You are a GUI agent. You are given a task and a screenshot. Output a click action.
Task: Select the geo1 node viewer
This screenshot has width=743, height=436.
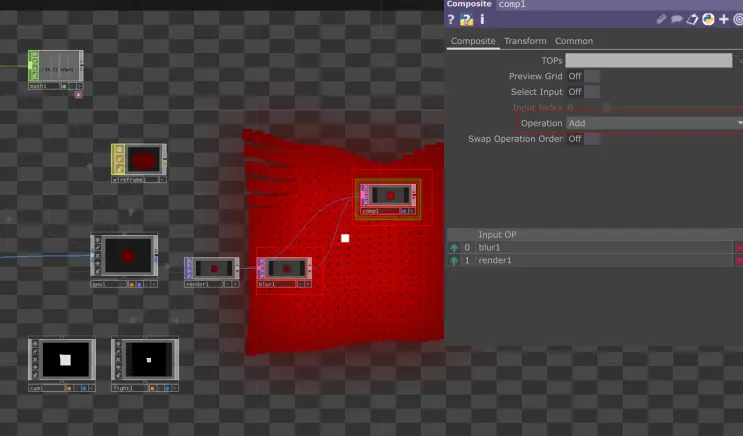(x=128, y=255)
